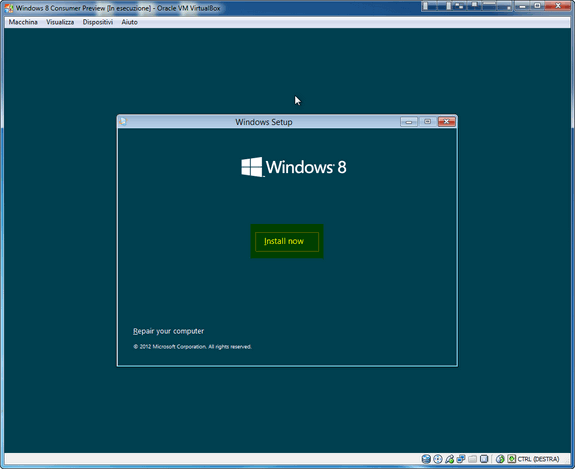Open the Visualizza menu
The width and height of the screenshot is (575, 469).
click(x=60, y=22)
